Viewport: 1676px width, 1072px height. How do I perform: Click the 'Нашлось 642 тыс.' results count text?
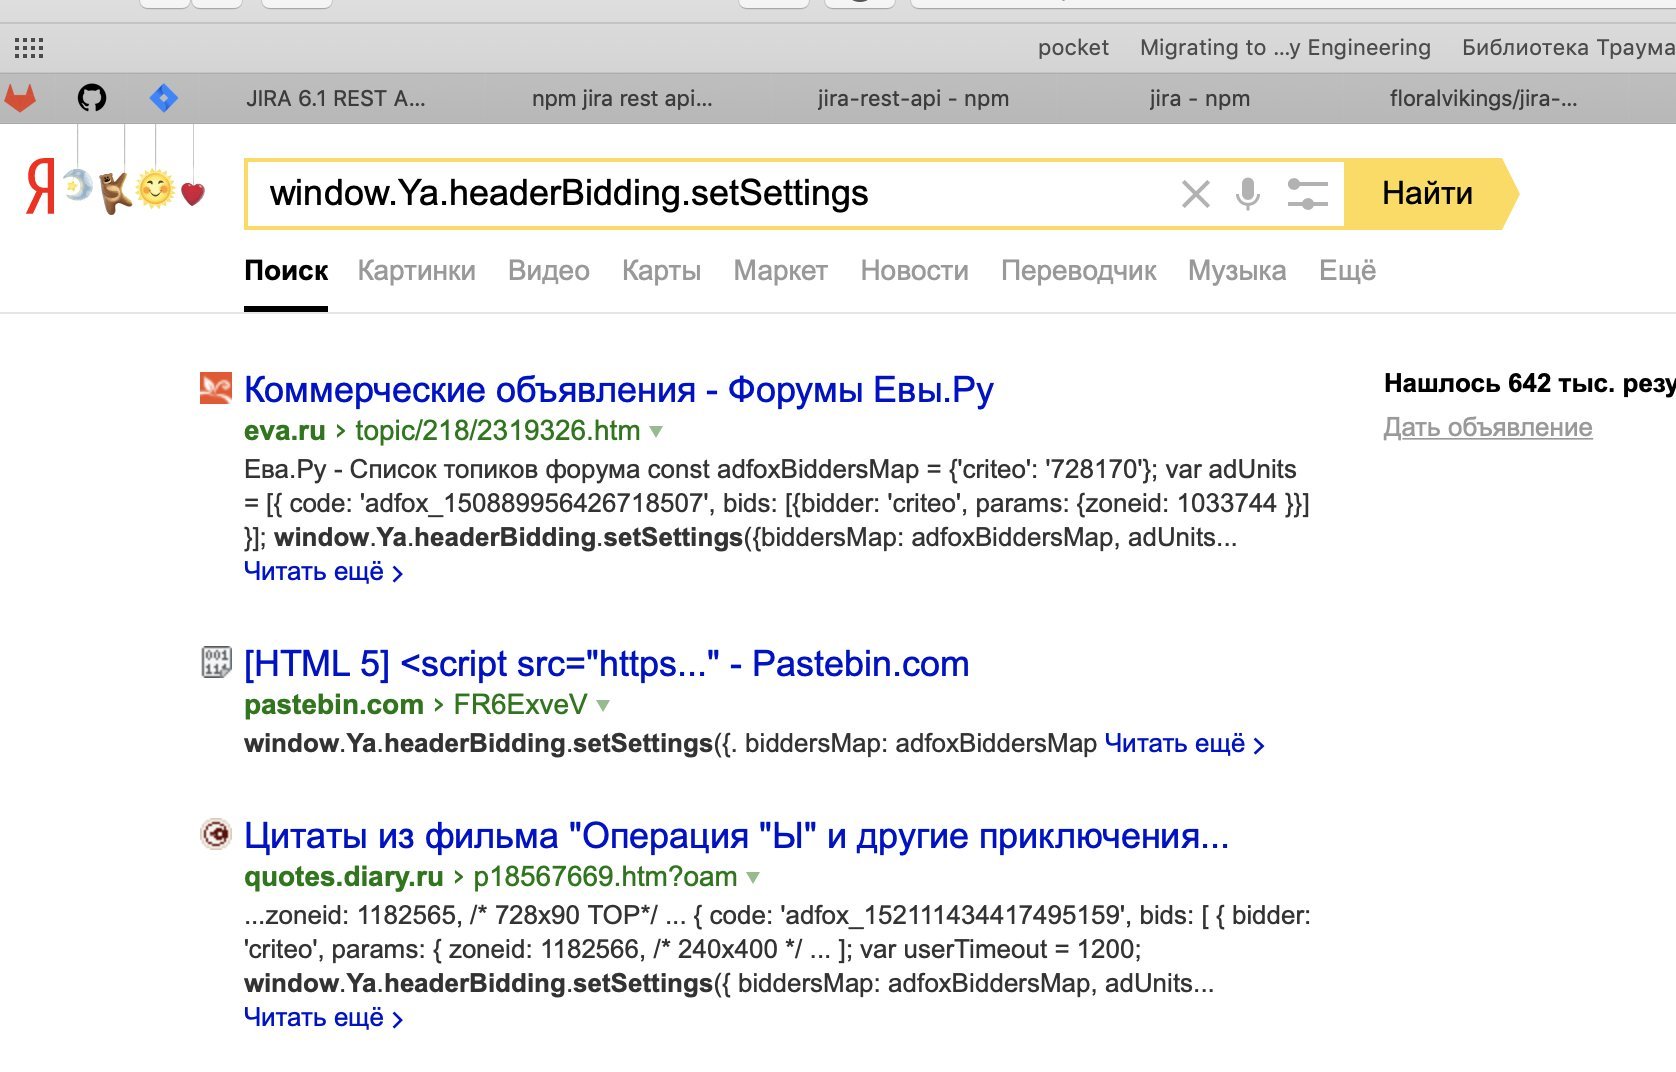point(1530,384)
